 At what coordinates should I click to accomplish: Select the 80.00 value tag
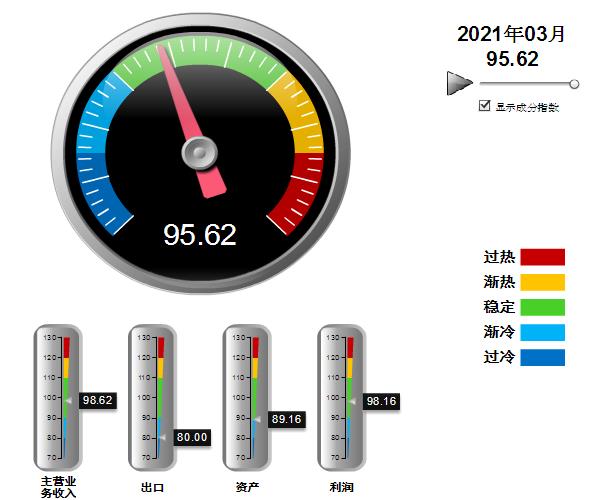click(192, 437)
